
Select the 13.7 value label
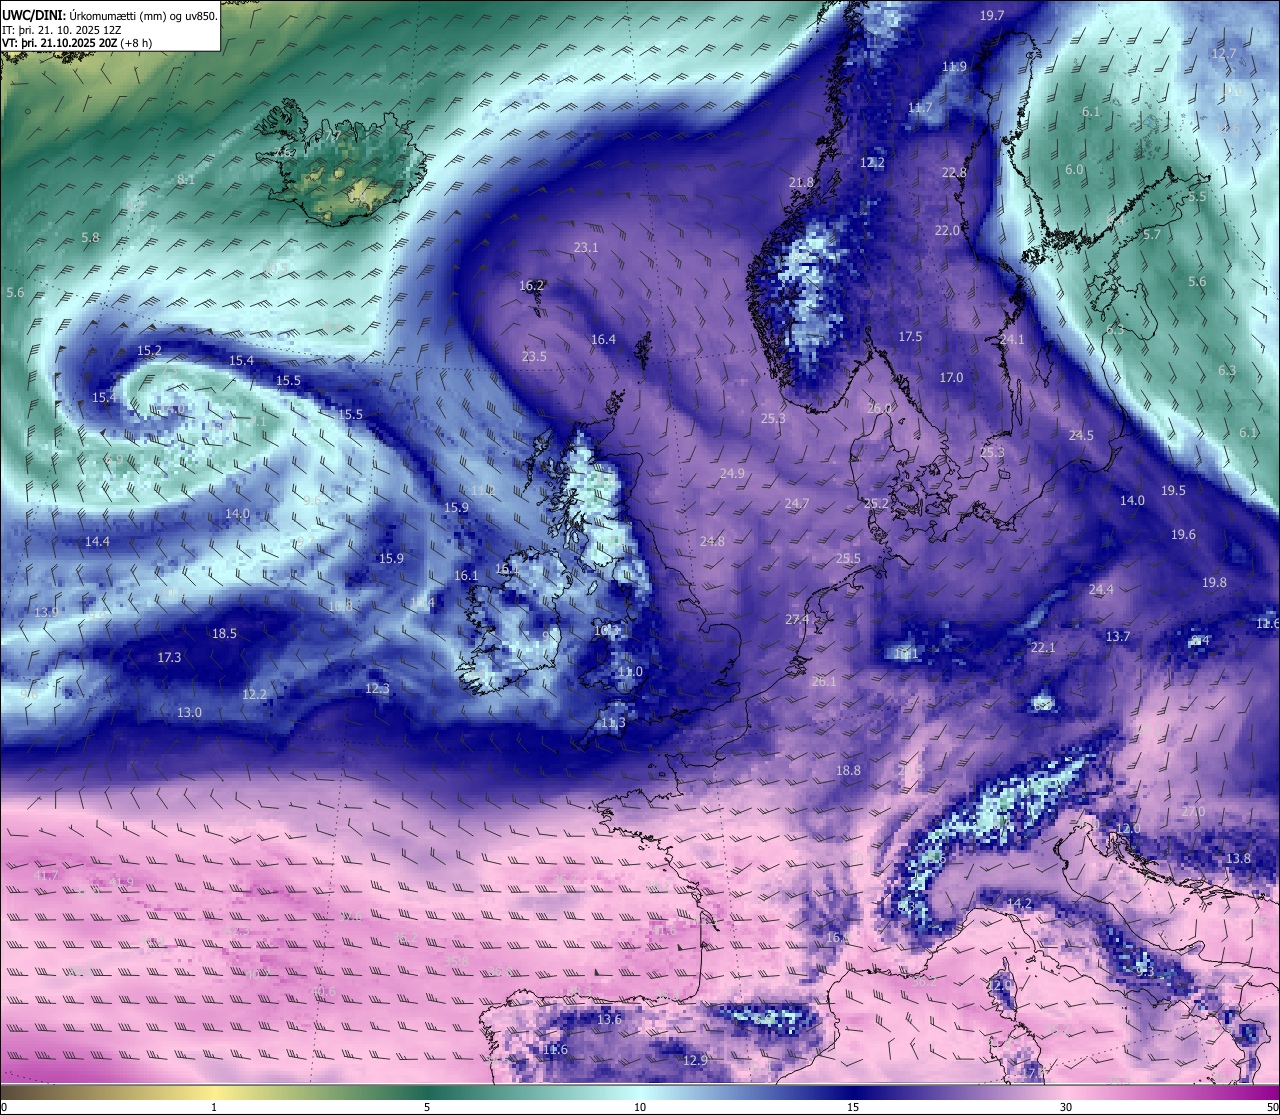point(1118,636)
